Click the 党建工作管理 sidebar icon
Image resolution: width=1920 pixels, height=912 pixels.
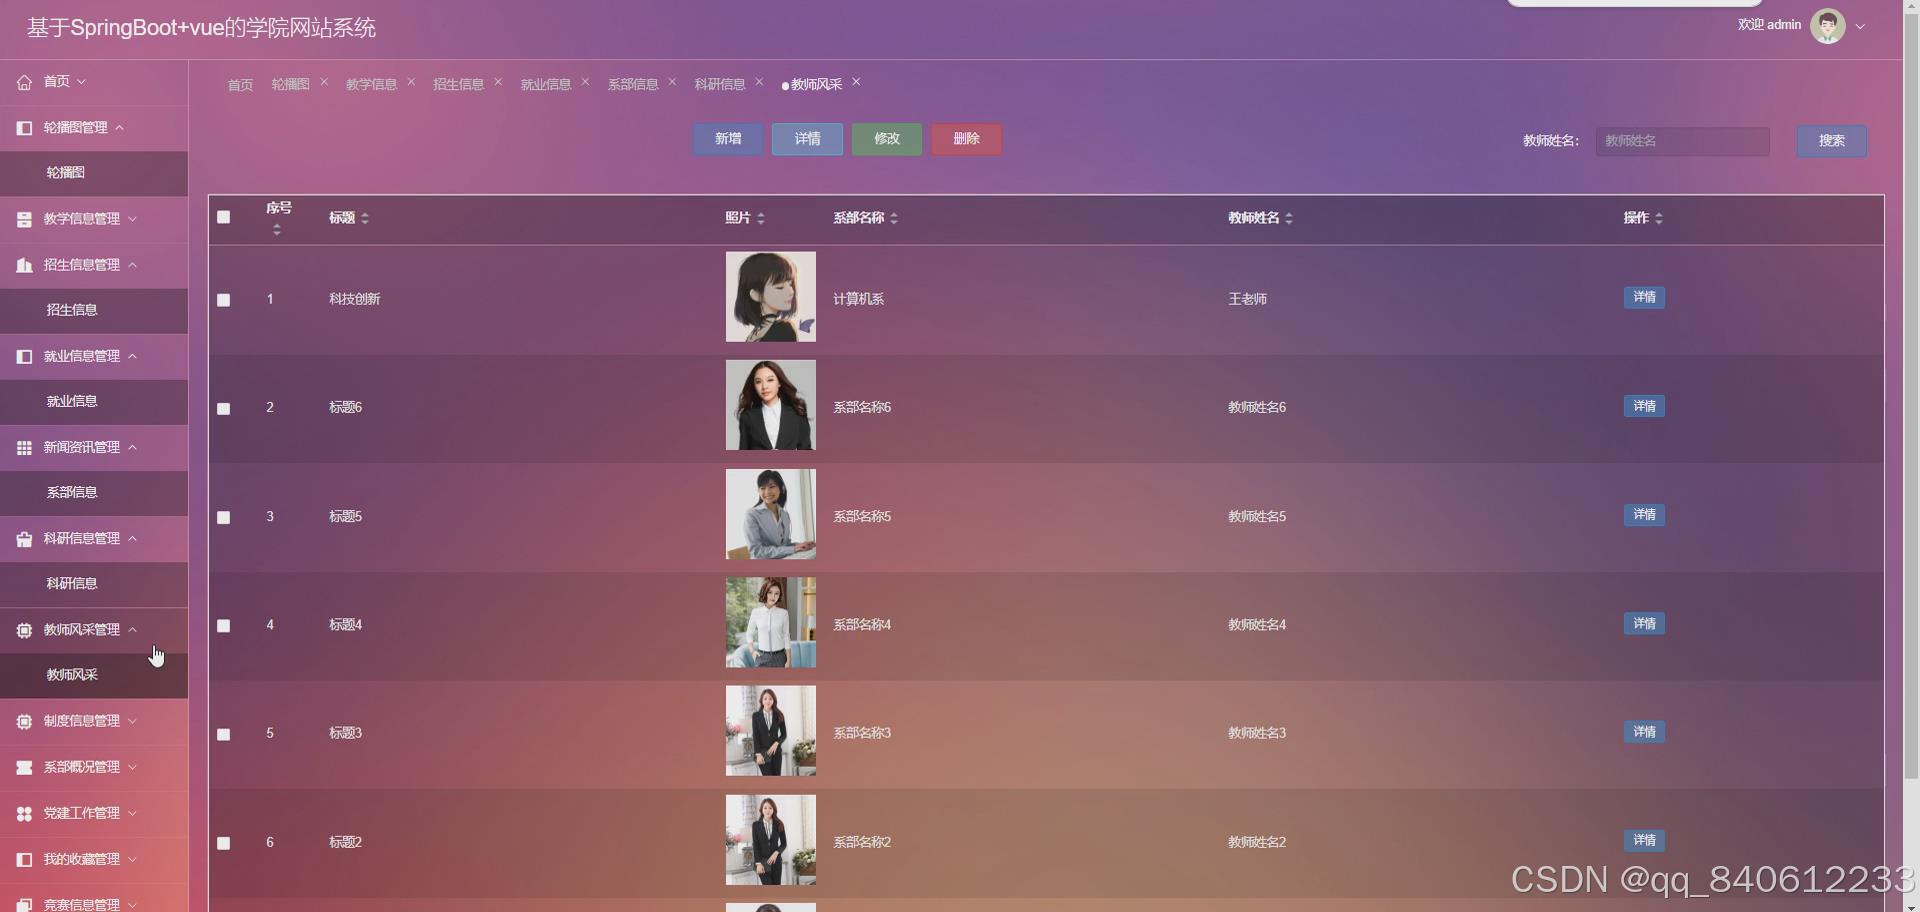pos(24,813)
